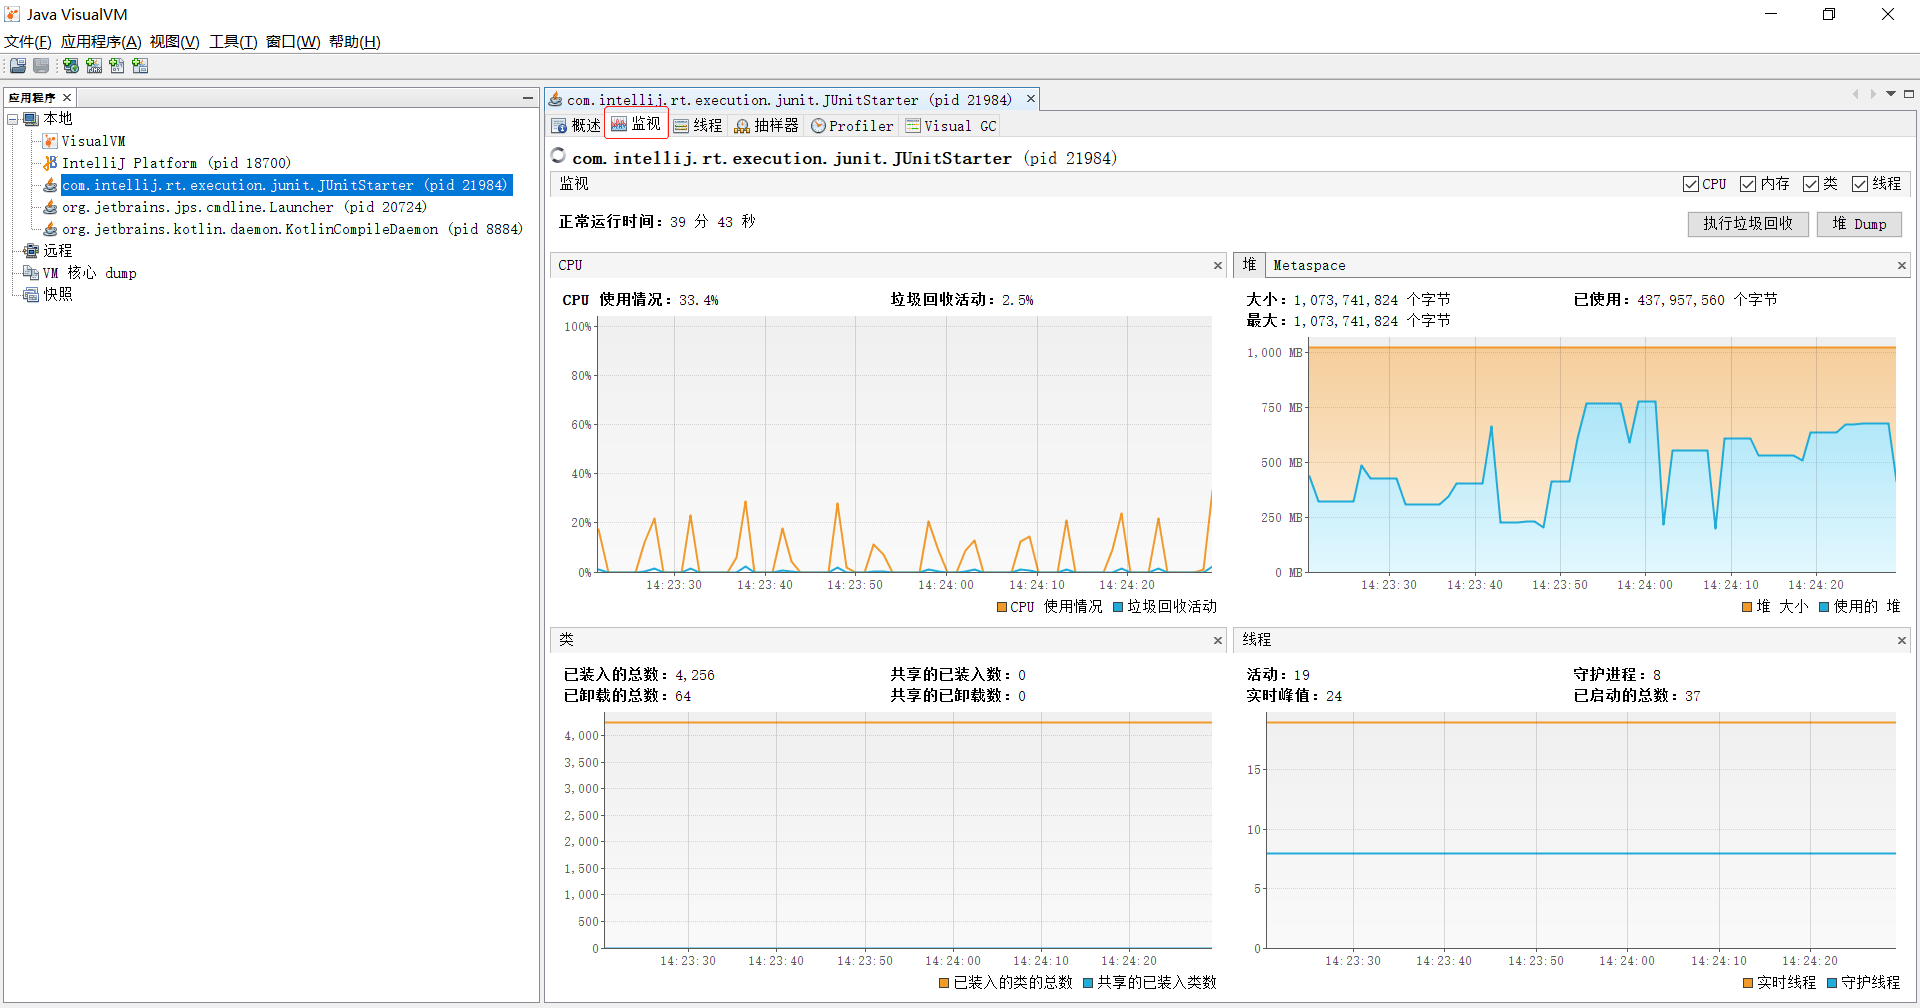Click the Add Application Snapshot toolbar icon
1920x1008 pixels.
point(140,66)
